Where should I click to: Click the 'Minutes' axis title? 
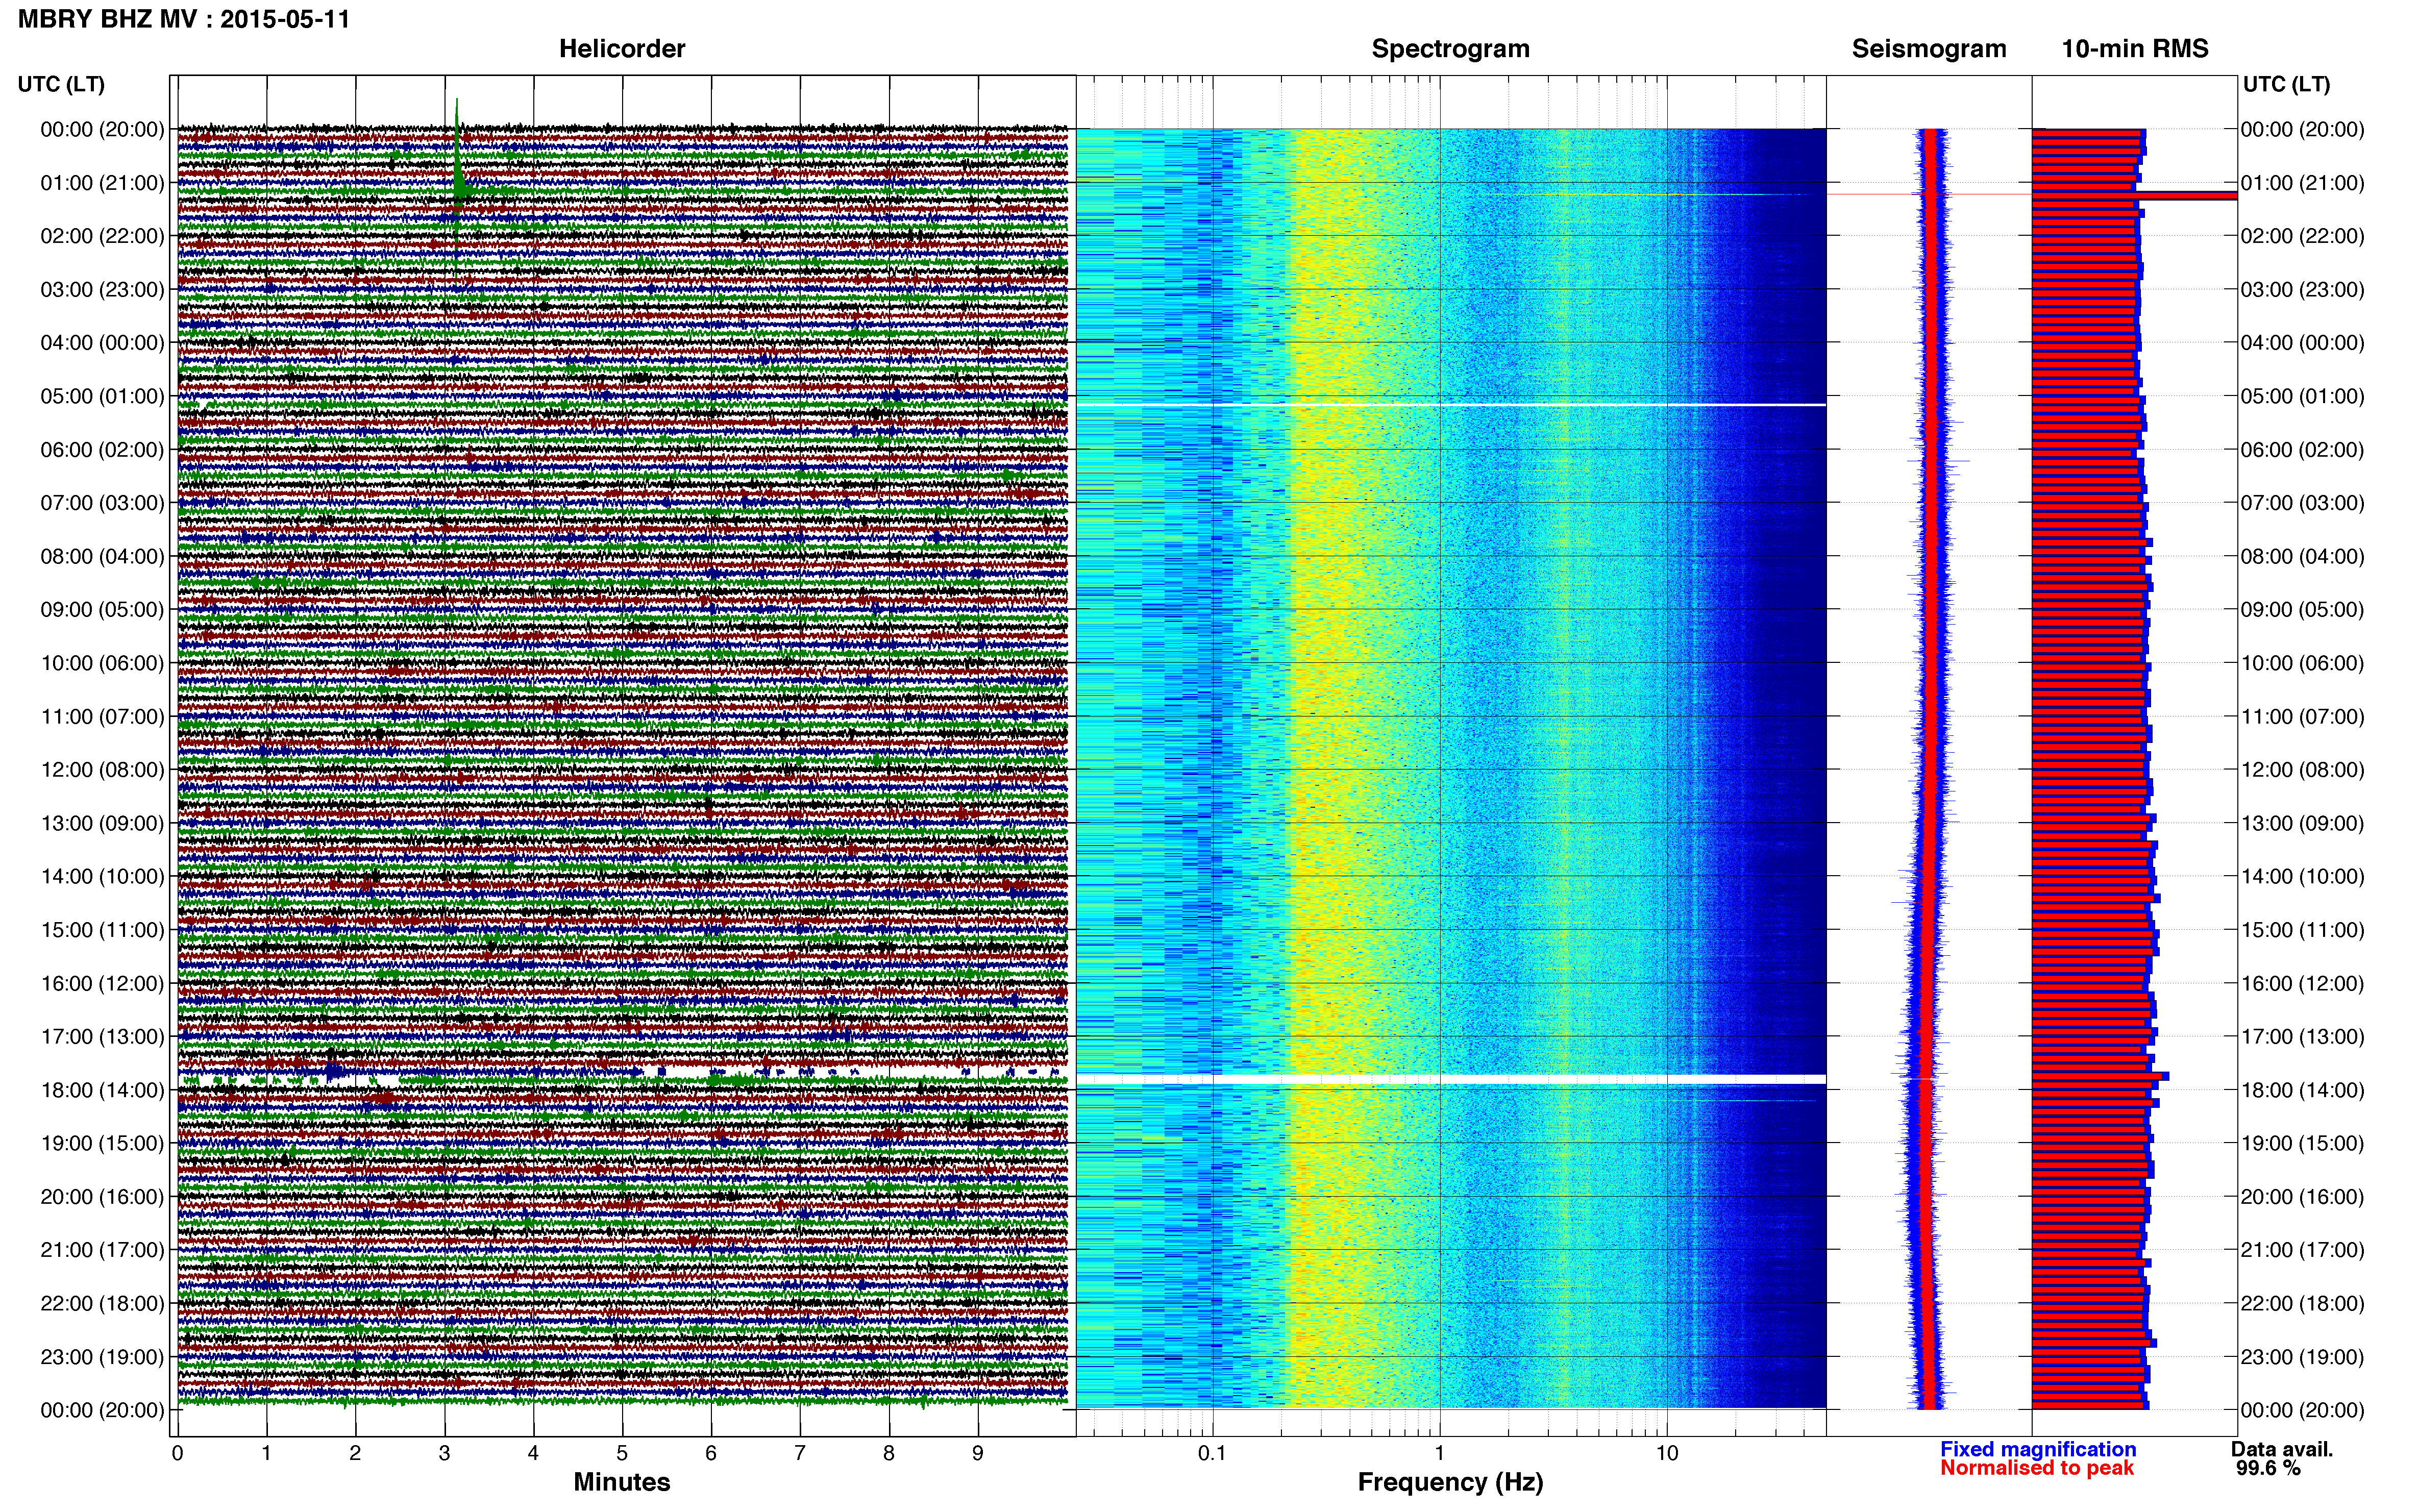pyautogui.click(x=621, y=1482)
